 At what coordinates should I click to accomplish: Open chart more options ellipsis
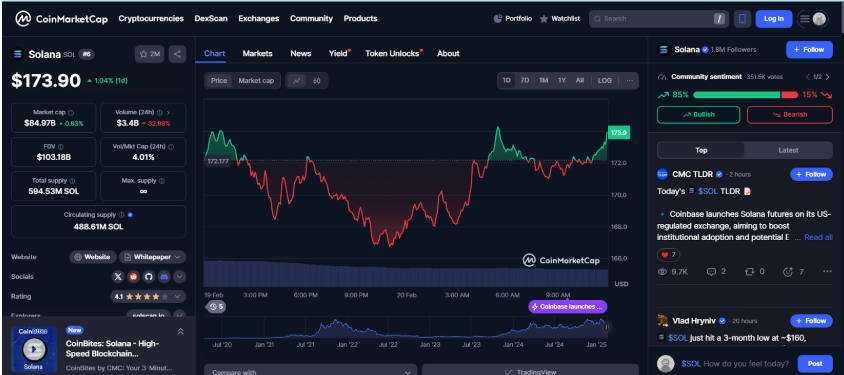pos(629,81)
